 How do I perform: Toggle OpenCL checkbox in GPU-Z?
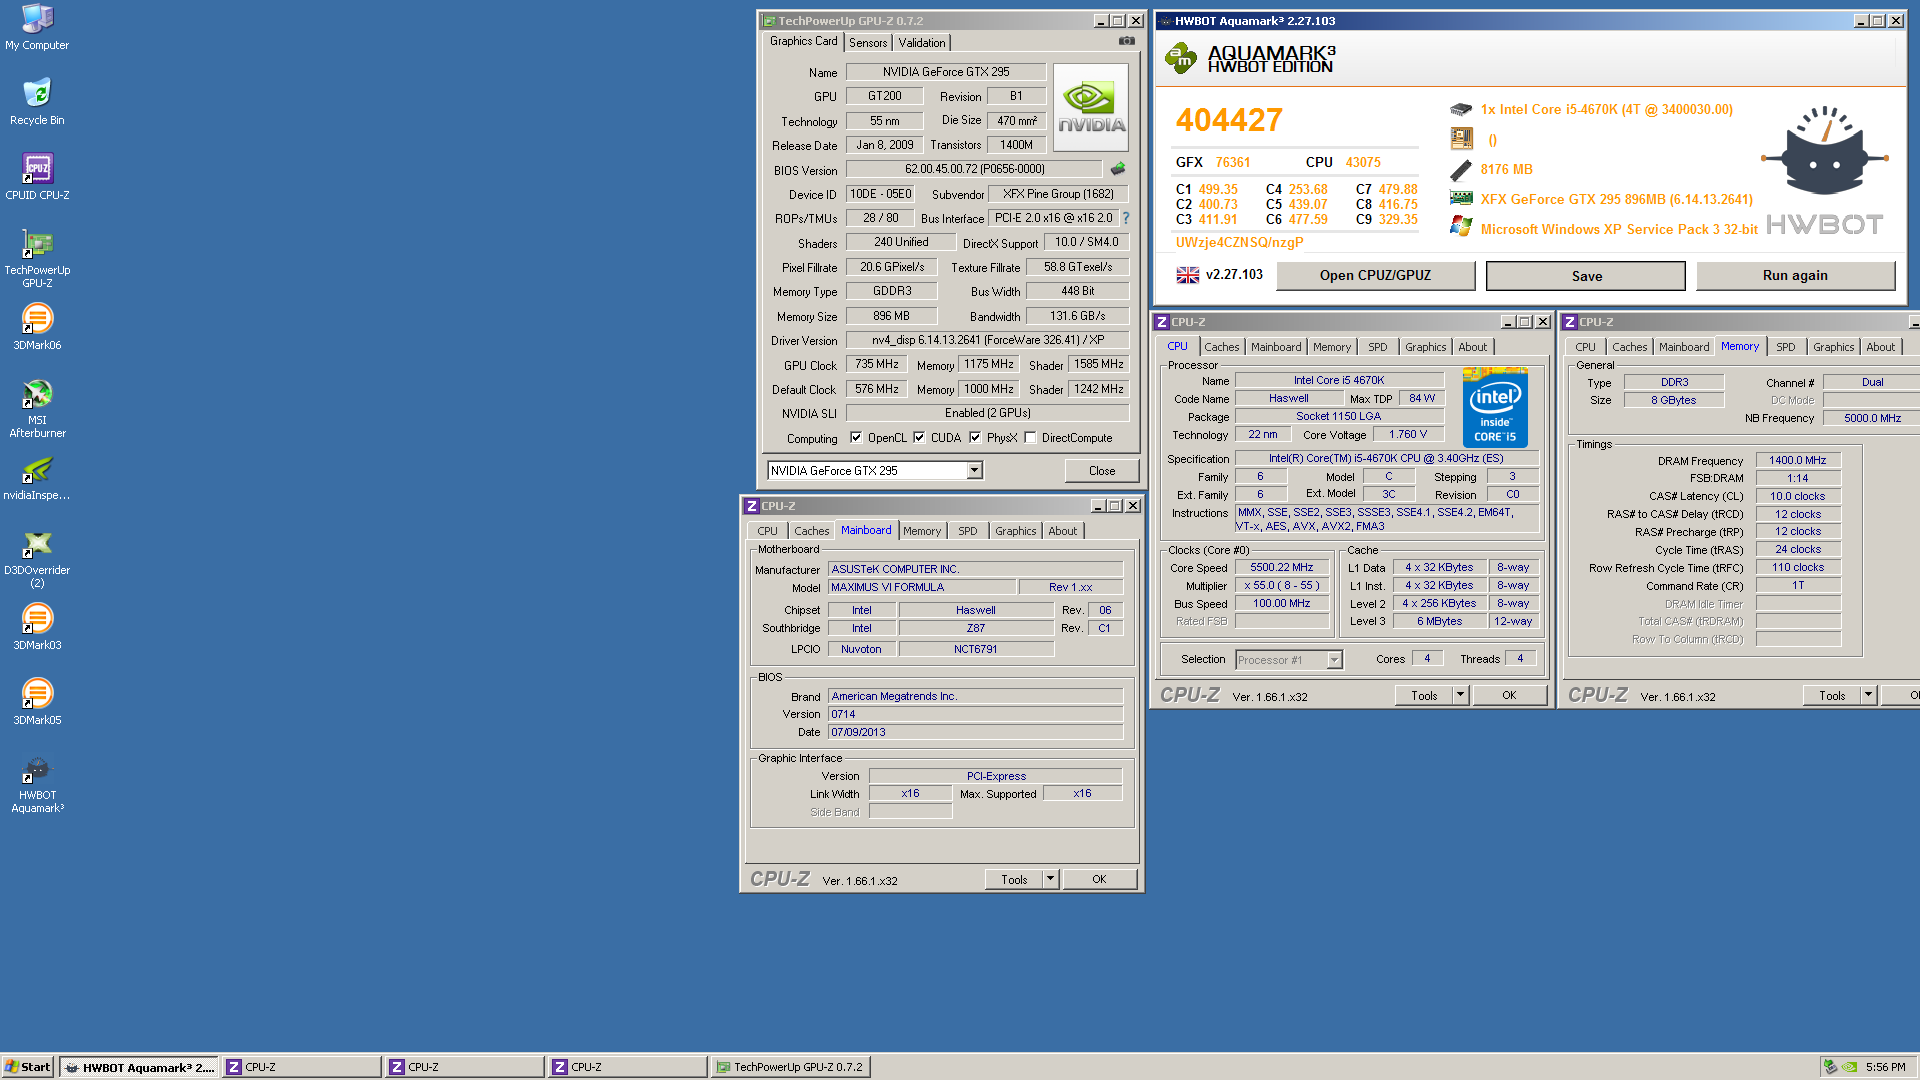tap(856, 437)
